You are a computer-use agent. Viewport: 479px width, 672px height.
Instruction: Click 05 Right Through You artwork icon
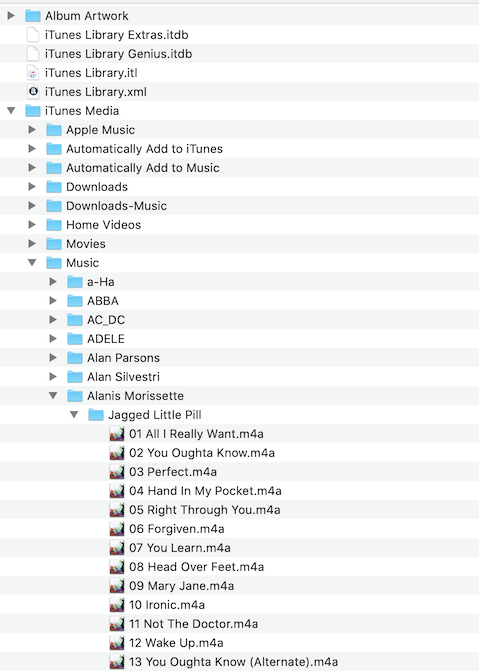coord(117,510)
